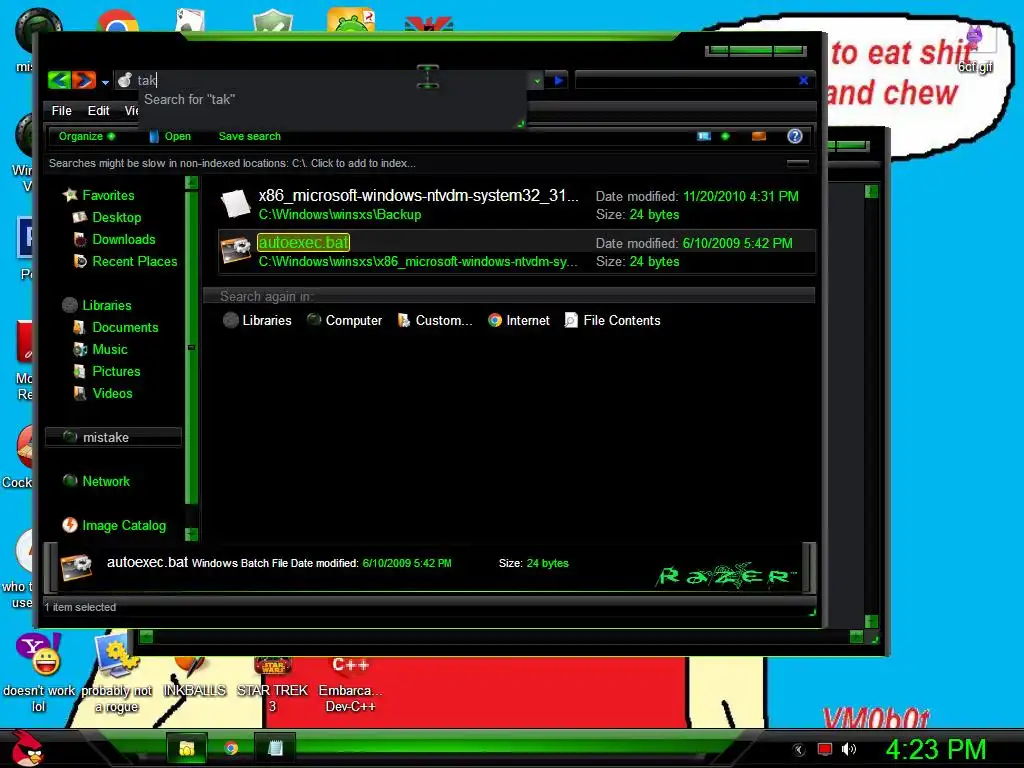
Task: Change the view with the views icon
Action: [x=703, y=136]
